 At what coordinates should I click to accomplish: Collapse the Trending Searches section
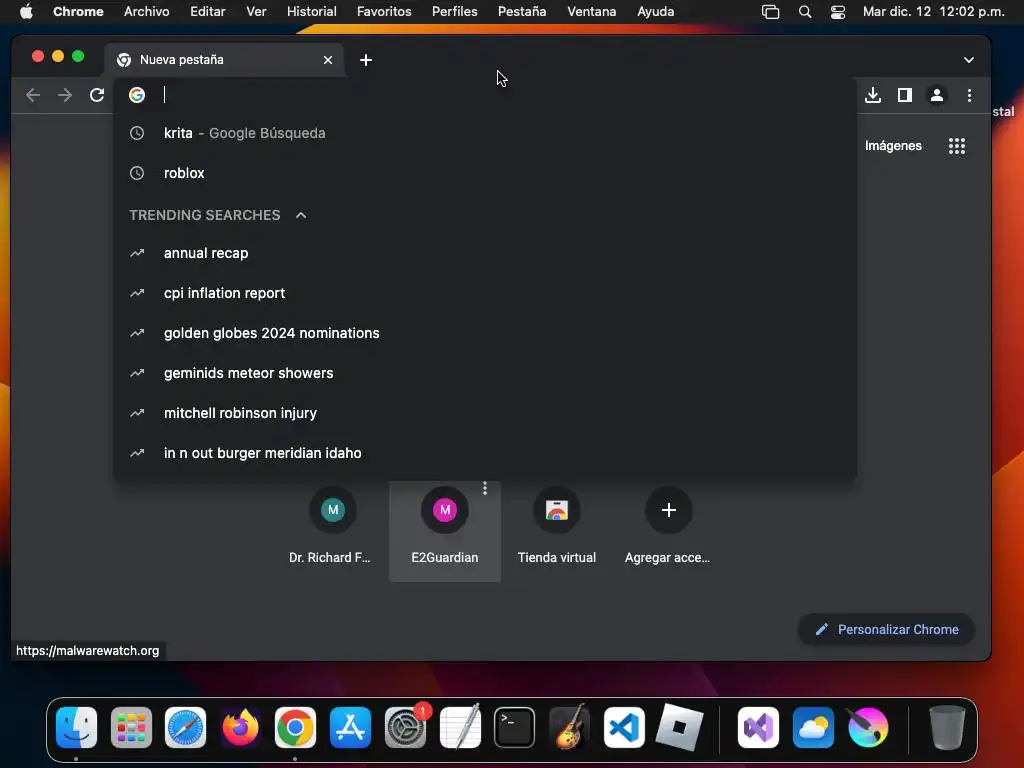[x=301, y=215]
